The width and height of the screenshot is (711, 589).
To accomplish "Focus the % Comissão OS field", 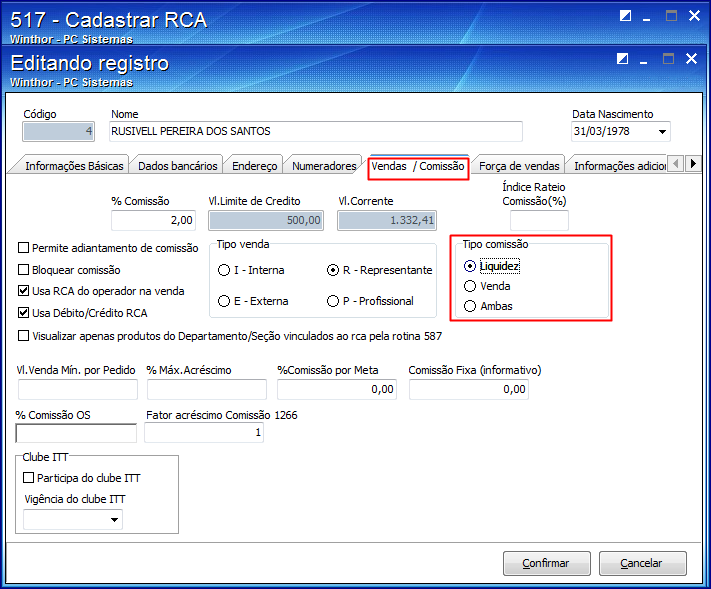I will [76, 433].
